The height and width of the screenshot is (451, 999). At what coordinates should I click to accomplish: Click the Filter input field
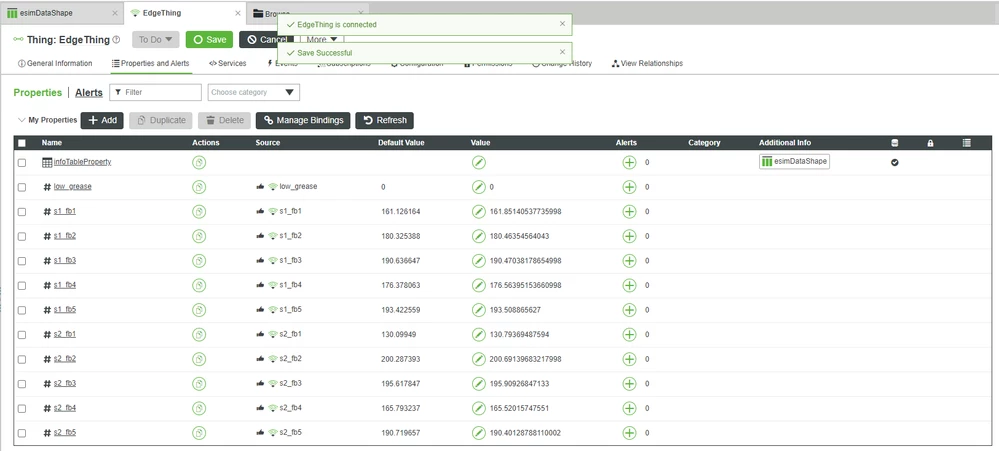(x=155, y=92)
